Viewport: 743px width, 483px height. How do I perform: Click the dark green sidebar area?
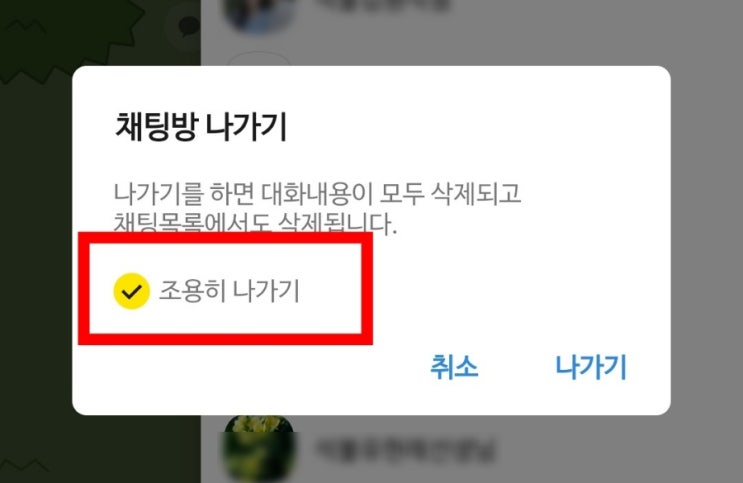[x=36, y=237]
